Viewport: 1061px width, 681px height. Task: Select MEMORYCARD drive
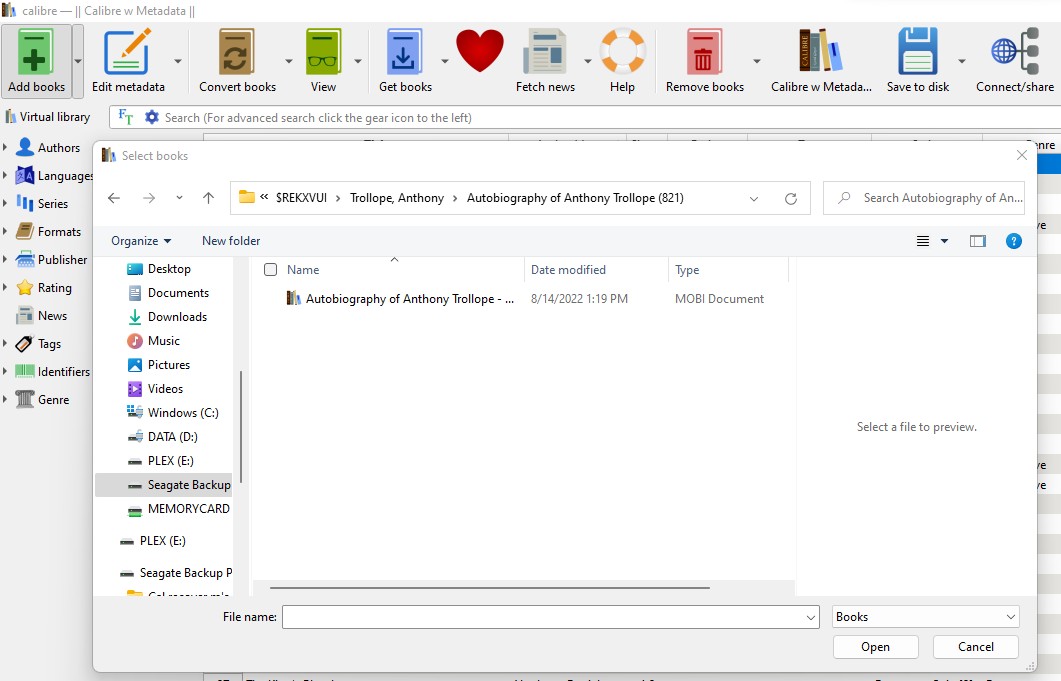click(179, 509)
